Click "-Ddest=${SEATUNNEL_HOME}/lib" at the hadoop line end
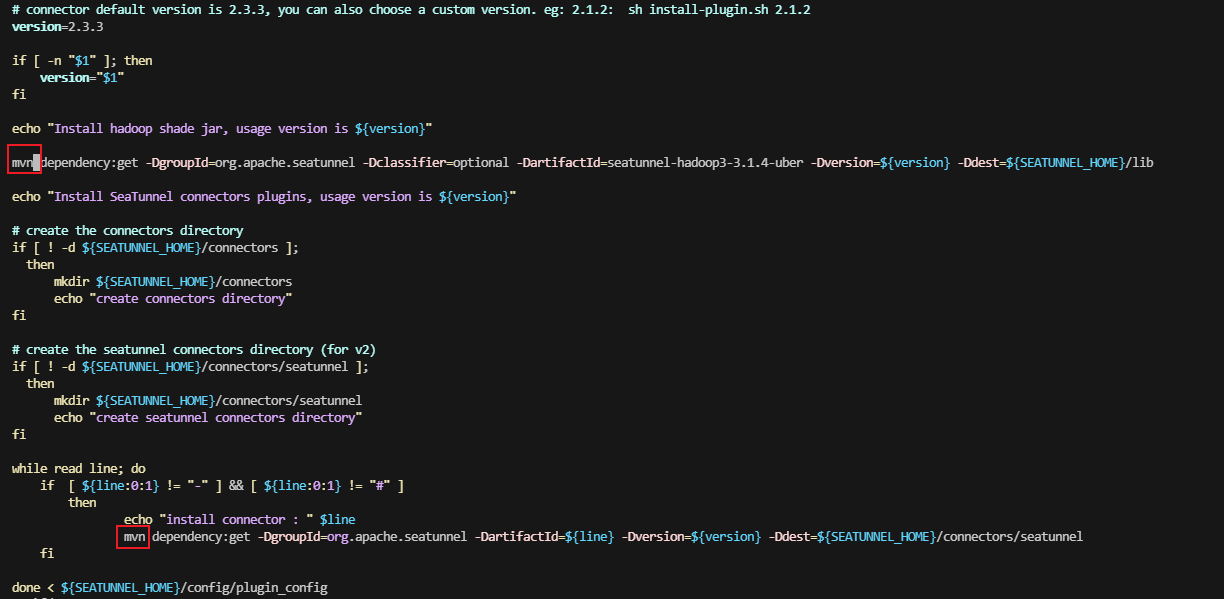This screenshot has width=1224, height=599. click(1056, 162)
